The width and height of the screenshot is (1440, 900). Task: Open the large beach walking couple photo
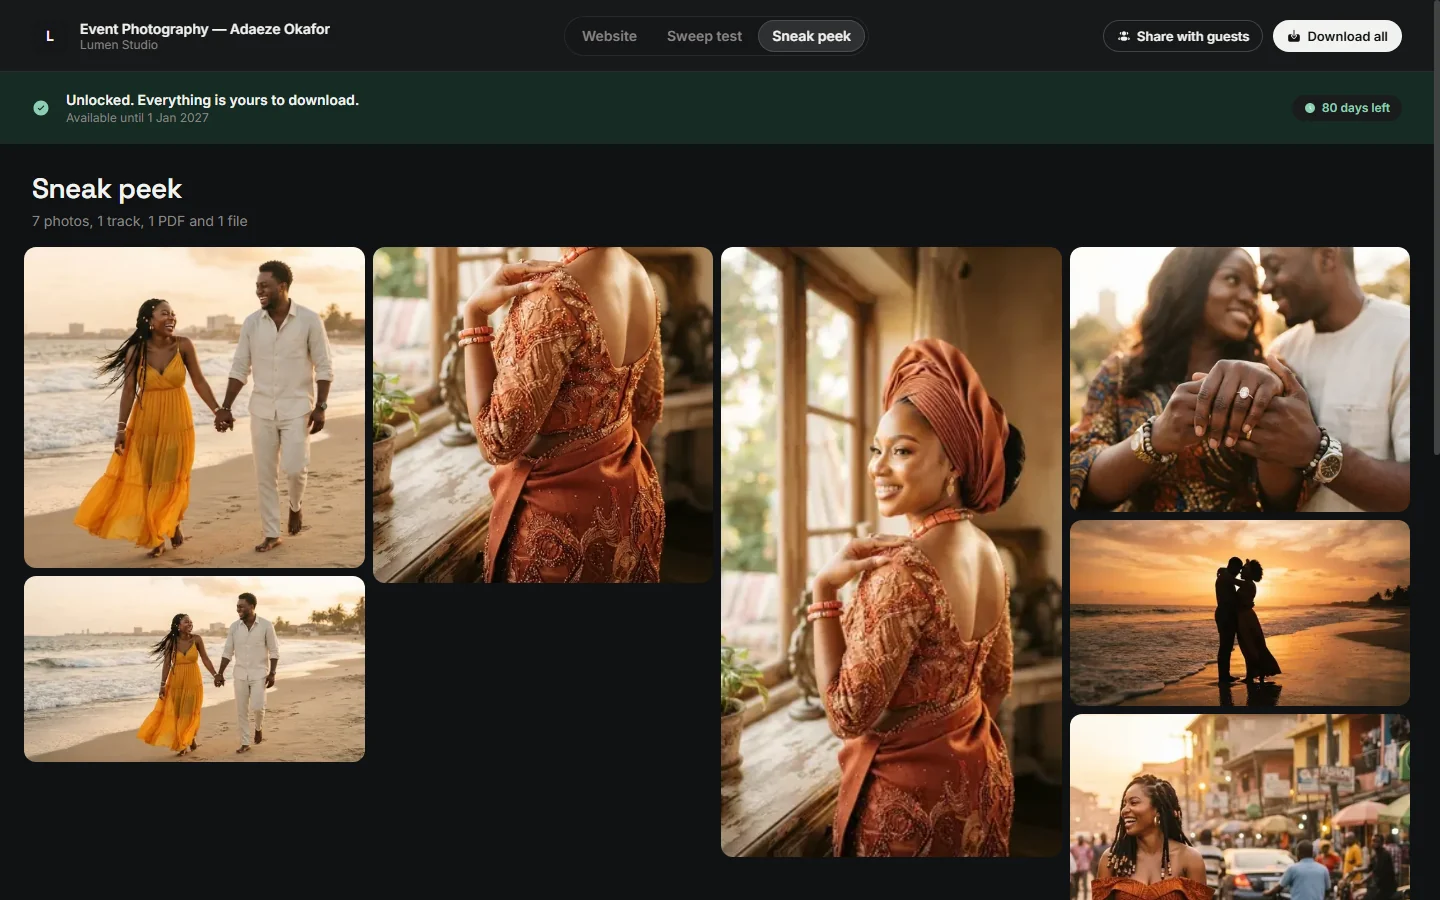pos(194,407)
